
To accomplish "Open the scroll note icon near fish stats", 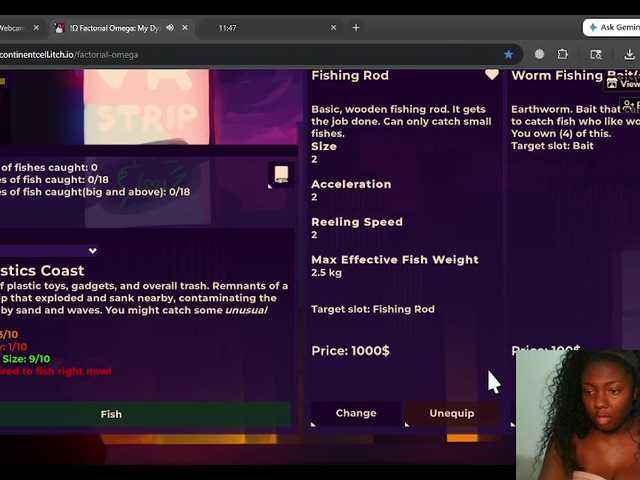I will 281,174.
